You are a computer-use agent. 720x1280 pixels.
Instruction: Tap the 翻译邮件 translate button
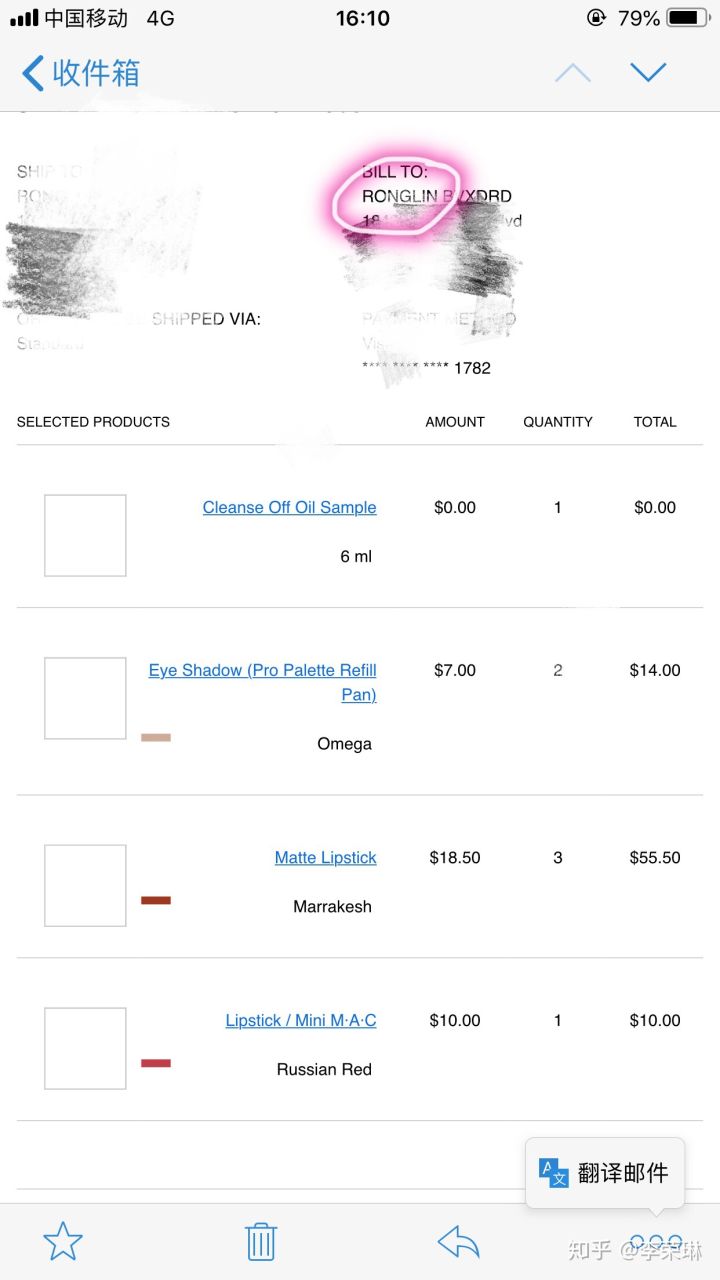pyautogui.click(x=622, y=1173)
